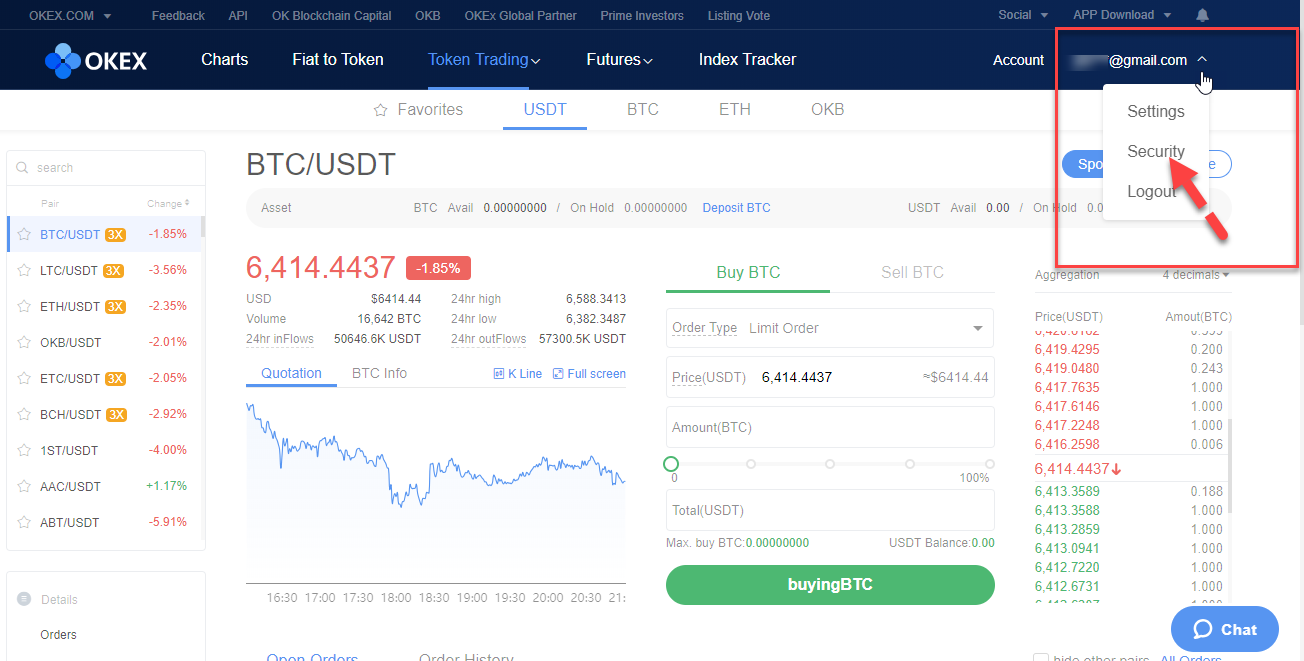The image size is (1304, 661).
Task: Star the AAC/USDT pair
Action: point(24,487)
